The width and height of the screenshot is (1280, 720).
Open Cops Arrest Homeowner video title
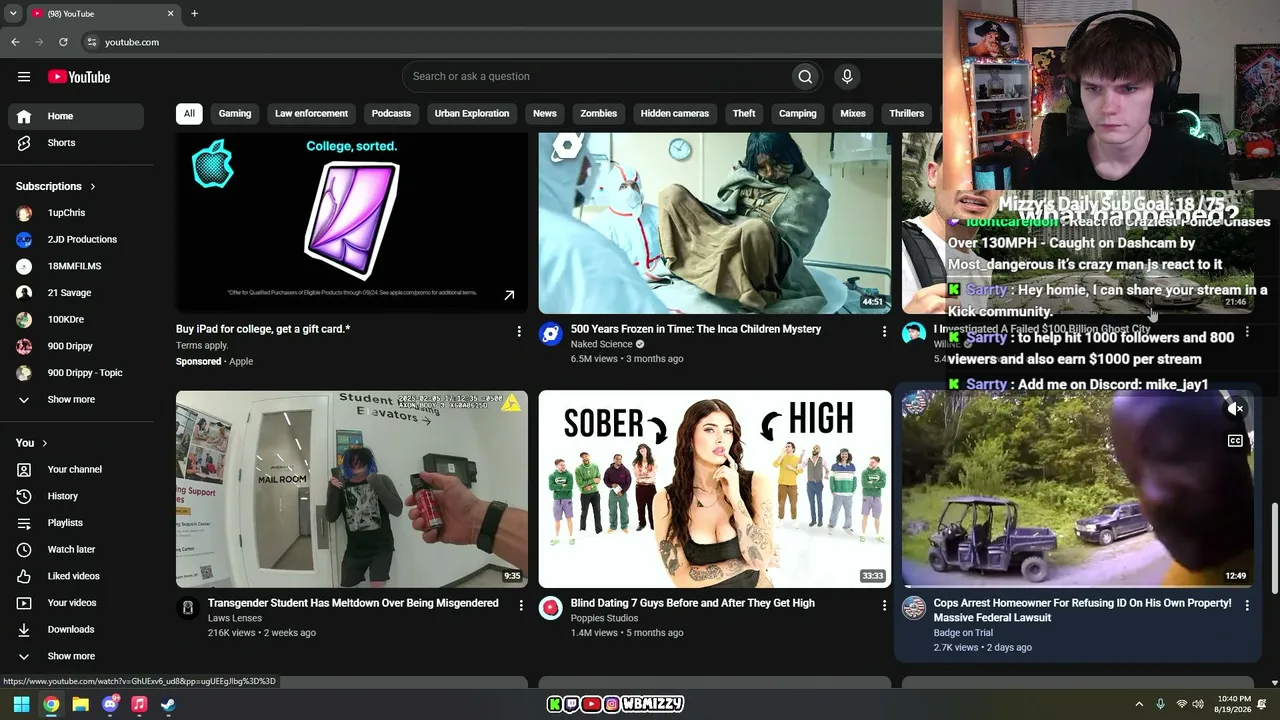pos(1083,610)
